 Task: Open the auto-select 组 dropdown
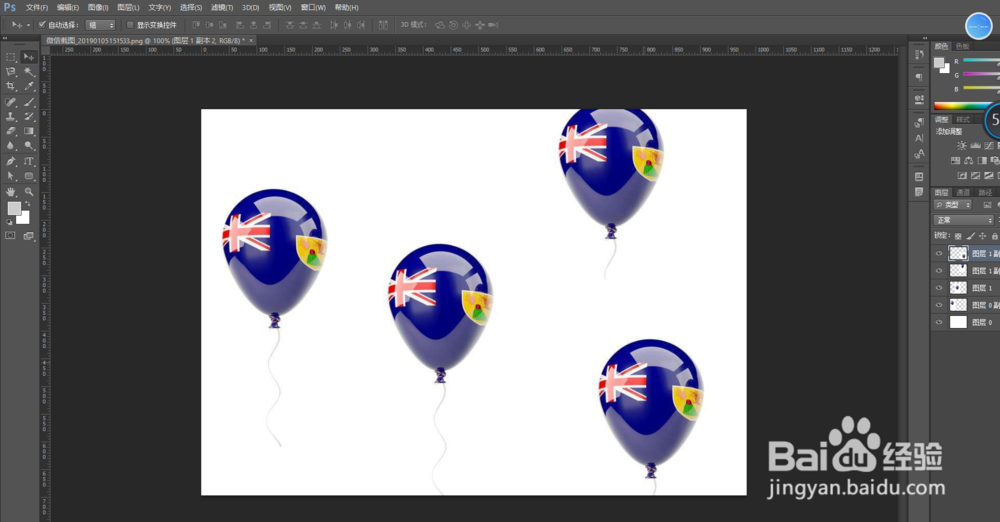pos(101,25)
